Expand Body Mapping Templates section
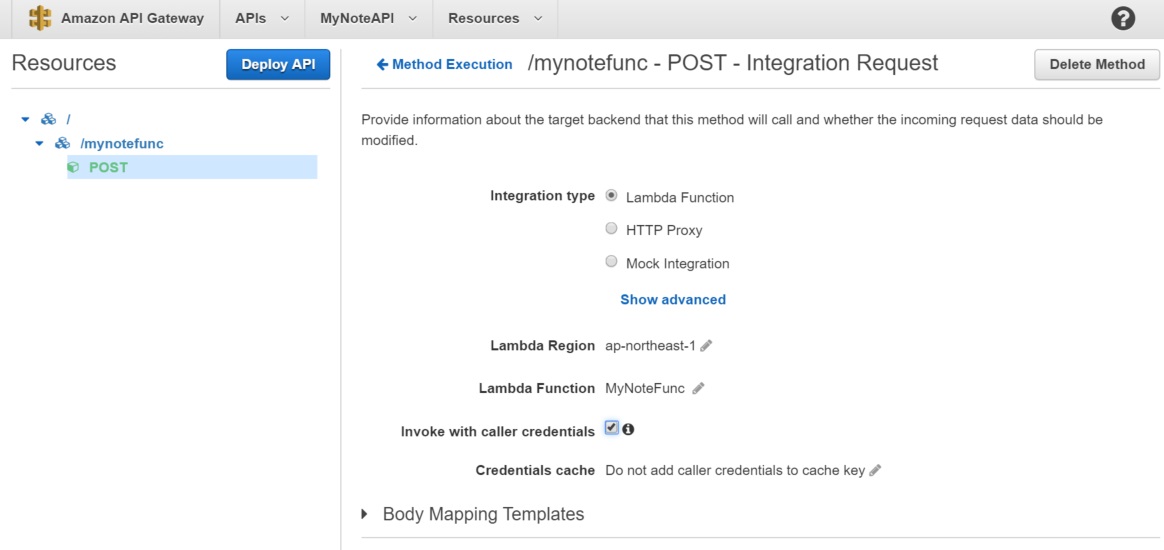Viewport: 1164px width, 550px height. pyautogui.click(x=365, y=514)
